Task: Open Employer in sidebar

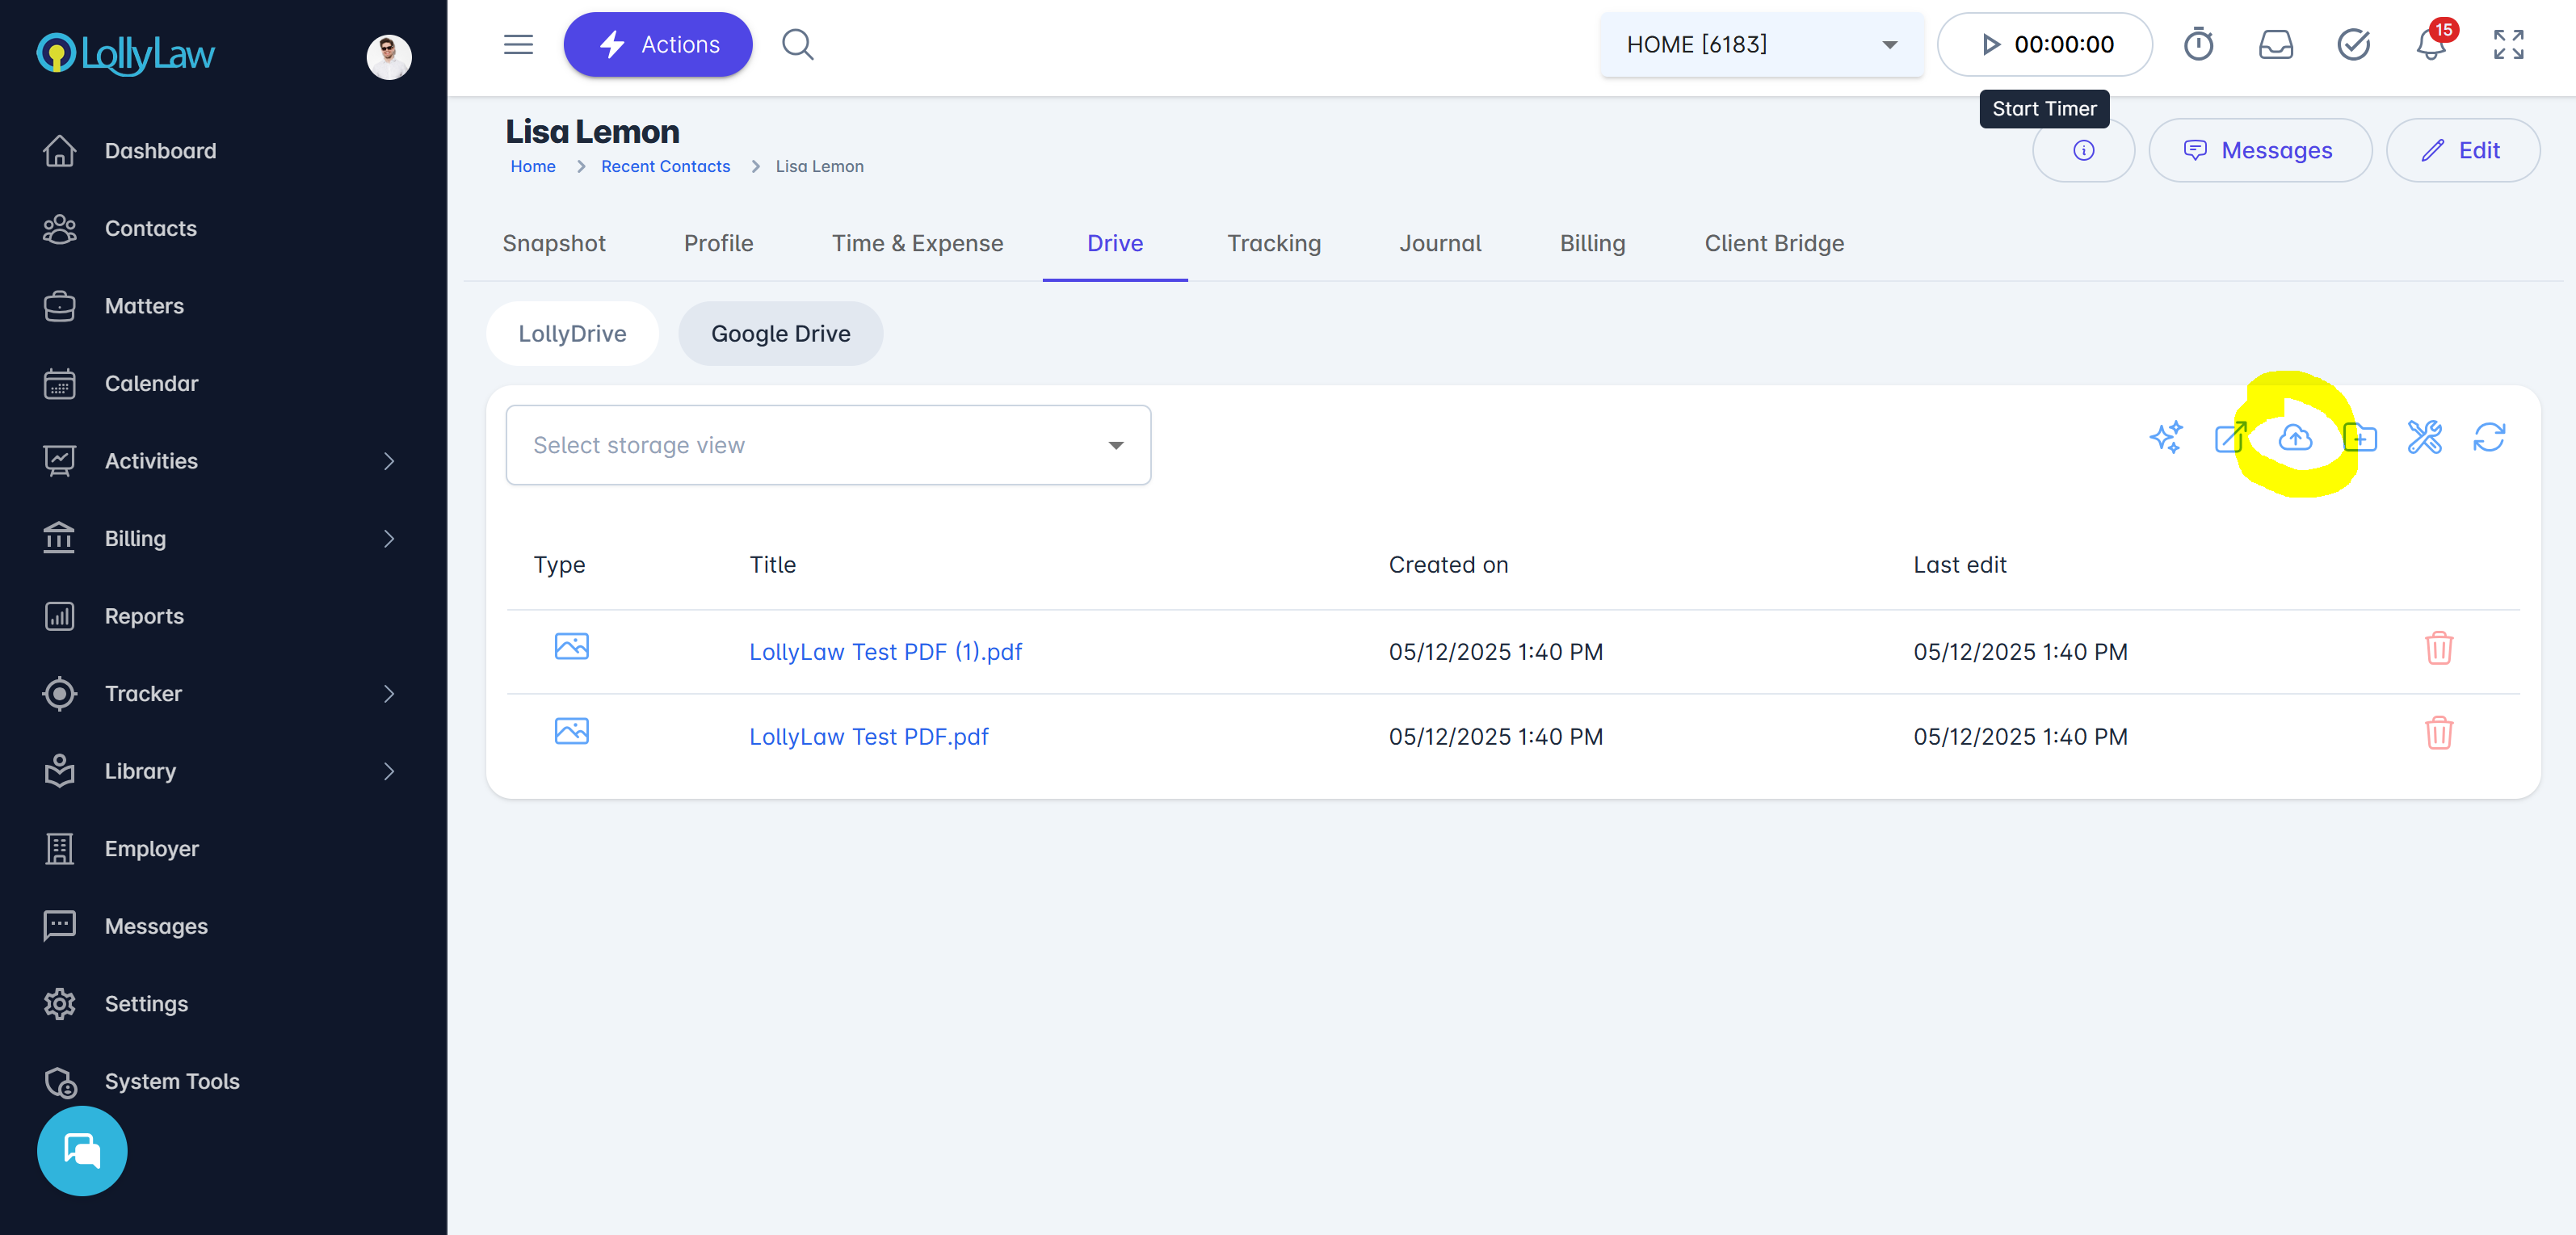Action: click(x=152, y=849)
